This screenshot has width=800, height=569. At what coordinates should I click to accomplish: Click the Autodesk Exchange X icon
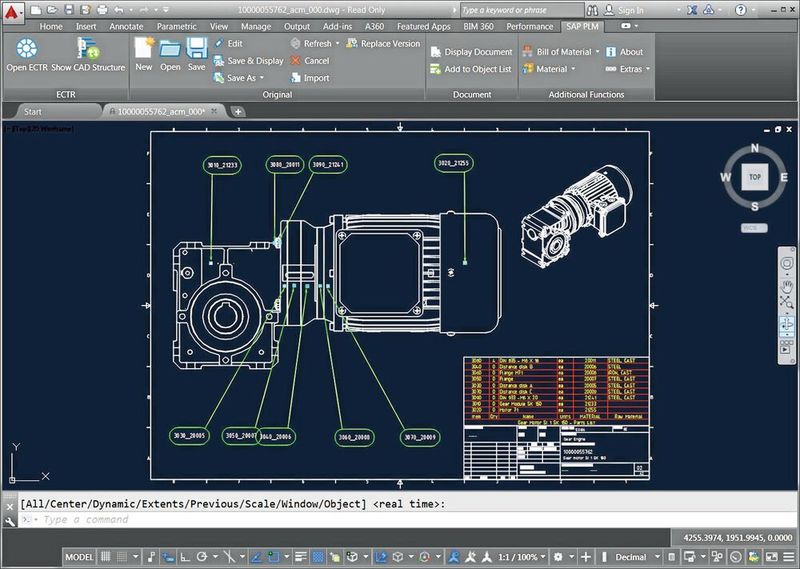click(x=692, y=10)
